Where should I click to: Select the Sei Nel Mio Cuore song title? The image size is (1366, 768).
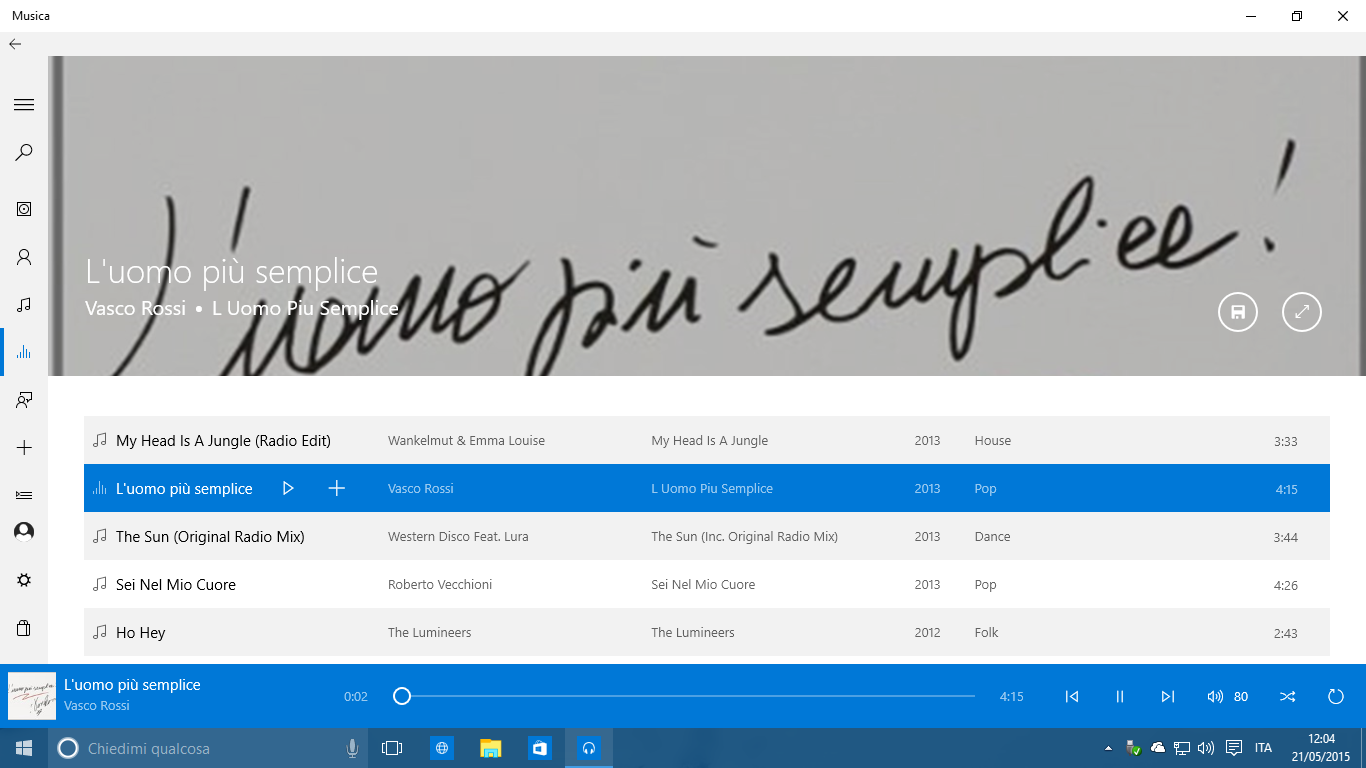[x=176, y=584]
